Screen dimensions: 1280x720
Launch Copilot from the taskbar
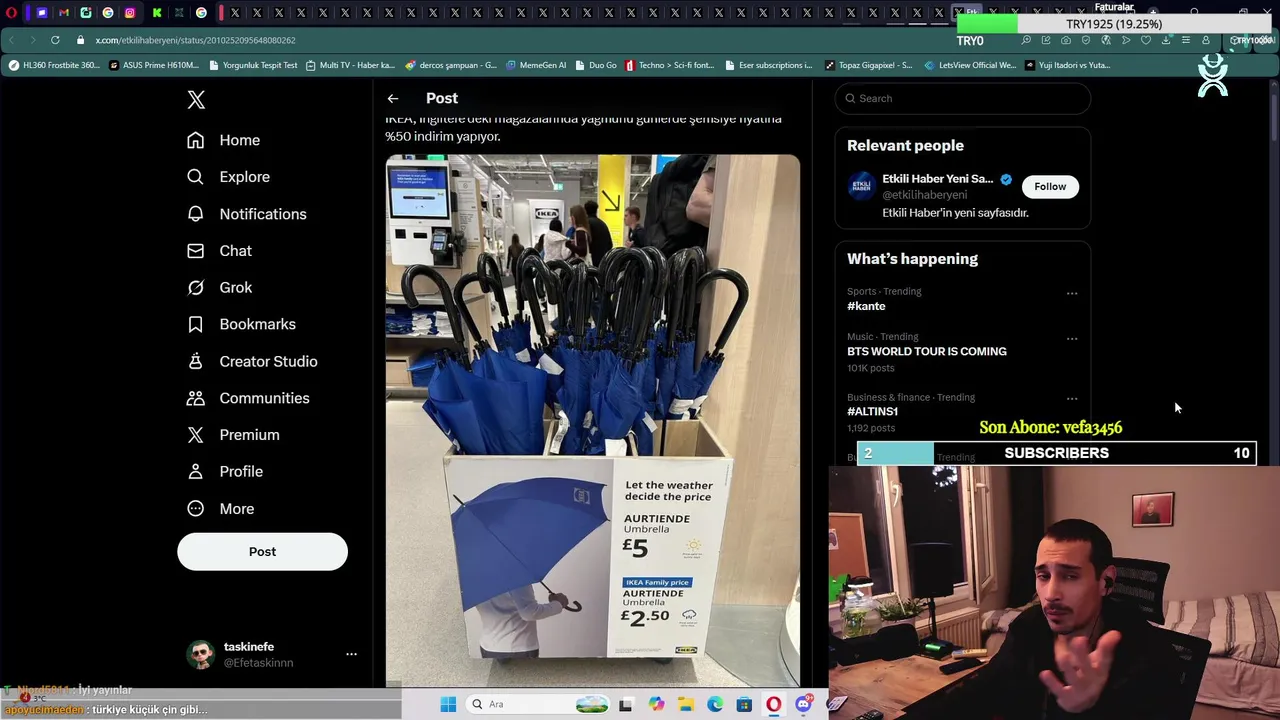[656, 704]
